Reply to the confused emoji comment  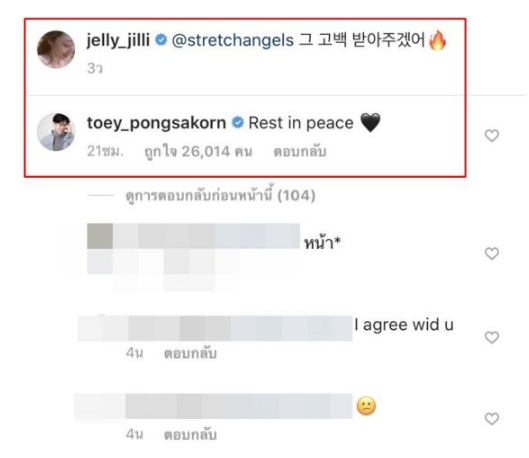pos(190,434)
